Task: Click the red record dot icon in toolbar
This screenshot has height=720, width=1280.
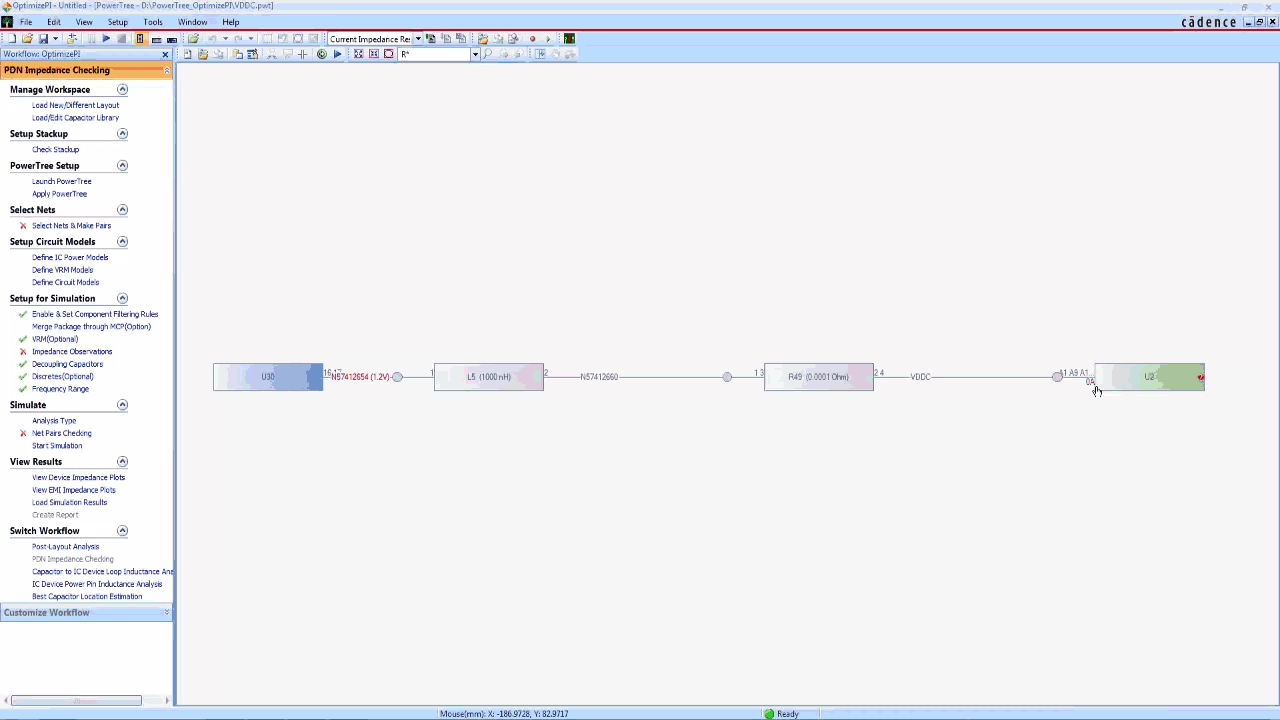Action: click(532, 39)
